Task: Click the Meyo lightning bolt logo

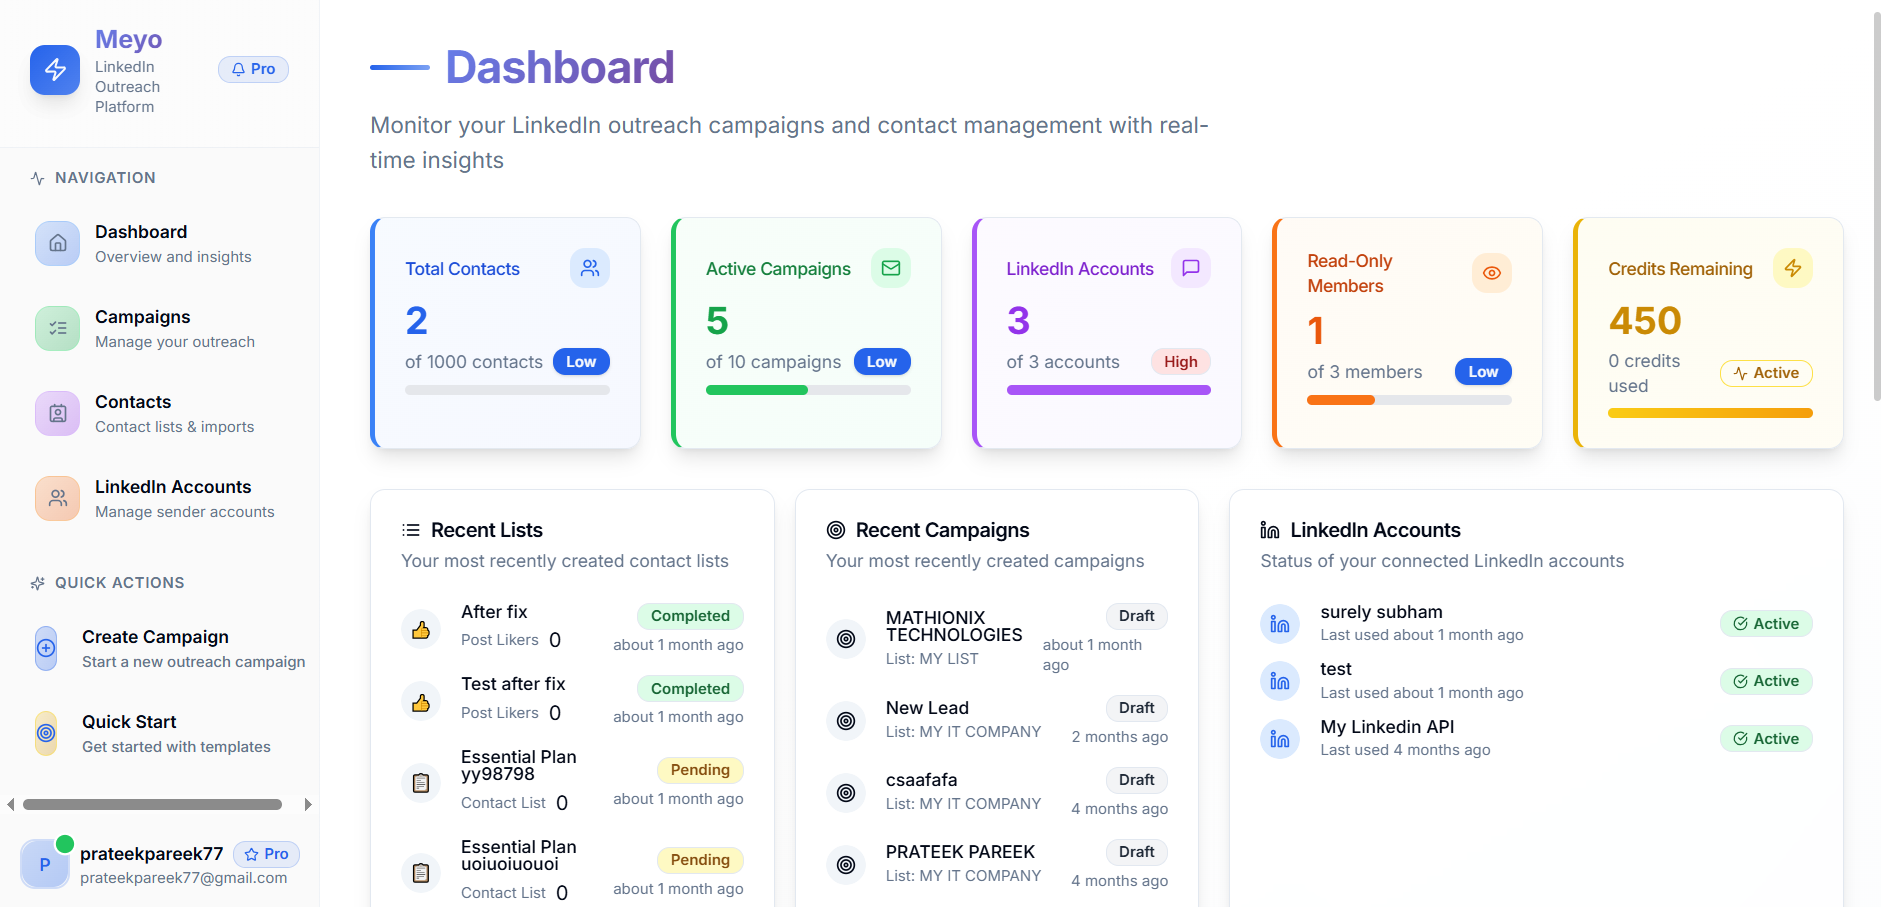Action: (x=55, y=70)
